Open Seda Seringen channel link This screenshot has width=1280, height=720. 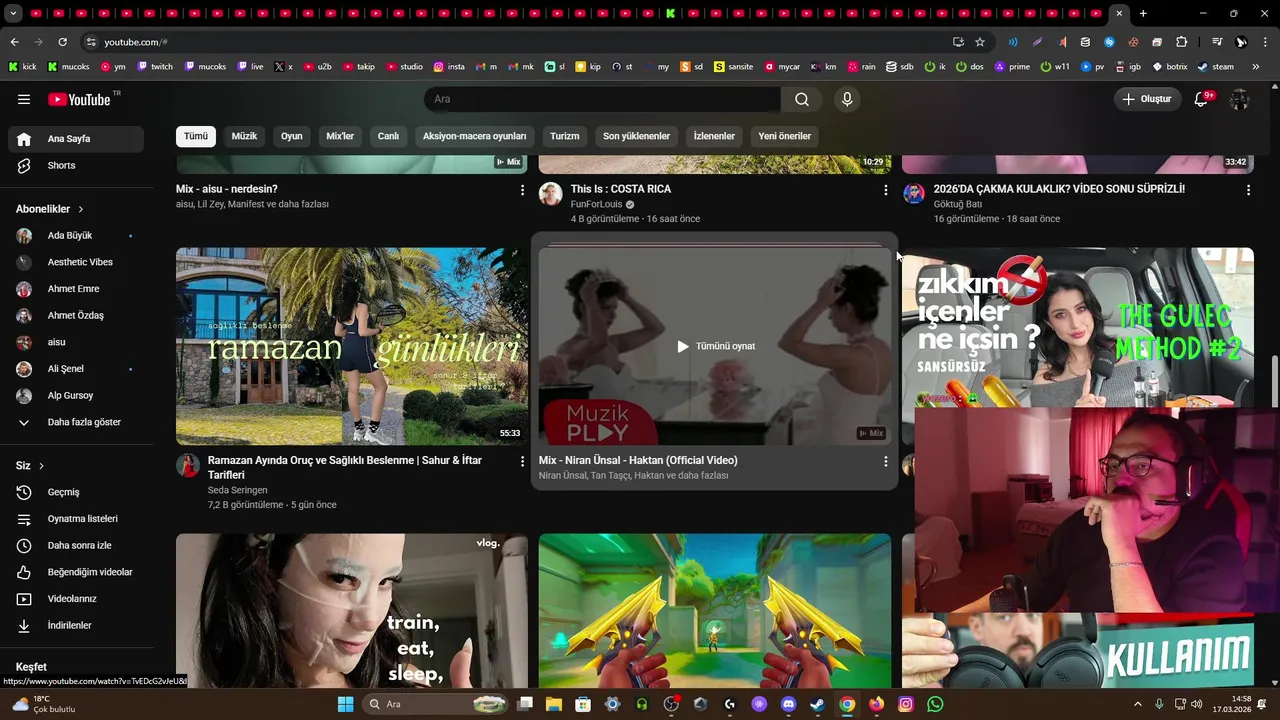coord(237,490)
